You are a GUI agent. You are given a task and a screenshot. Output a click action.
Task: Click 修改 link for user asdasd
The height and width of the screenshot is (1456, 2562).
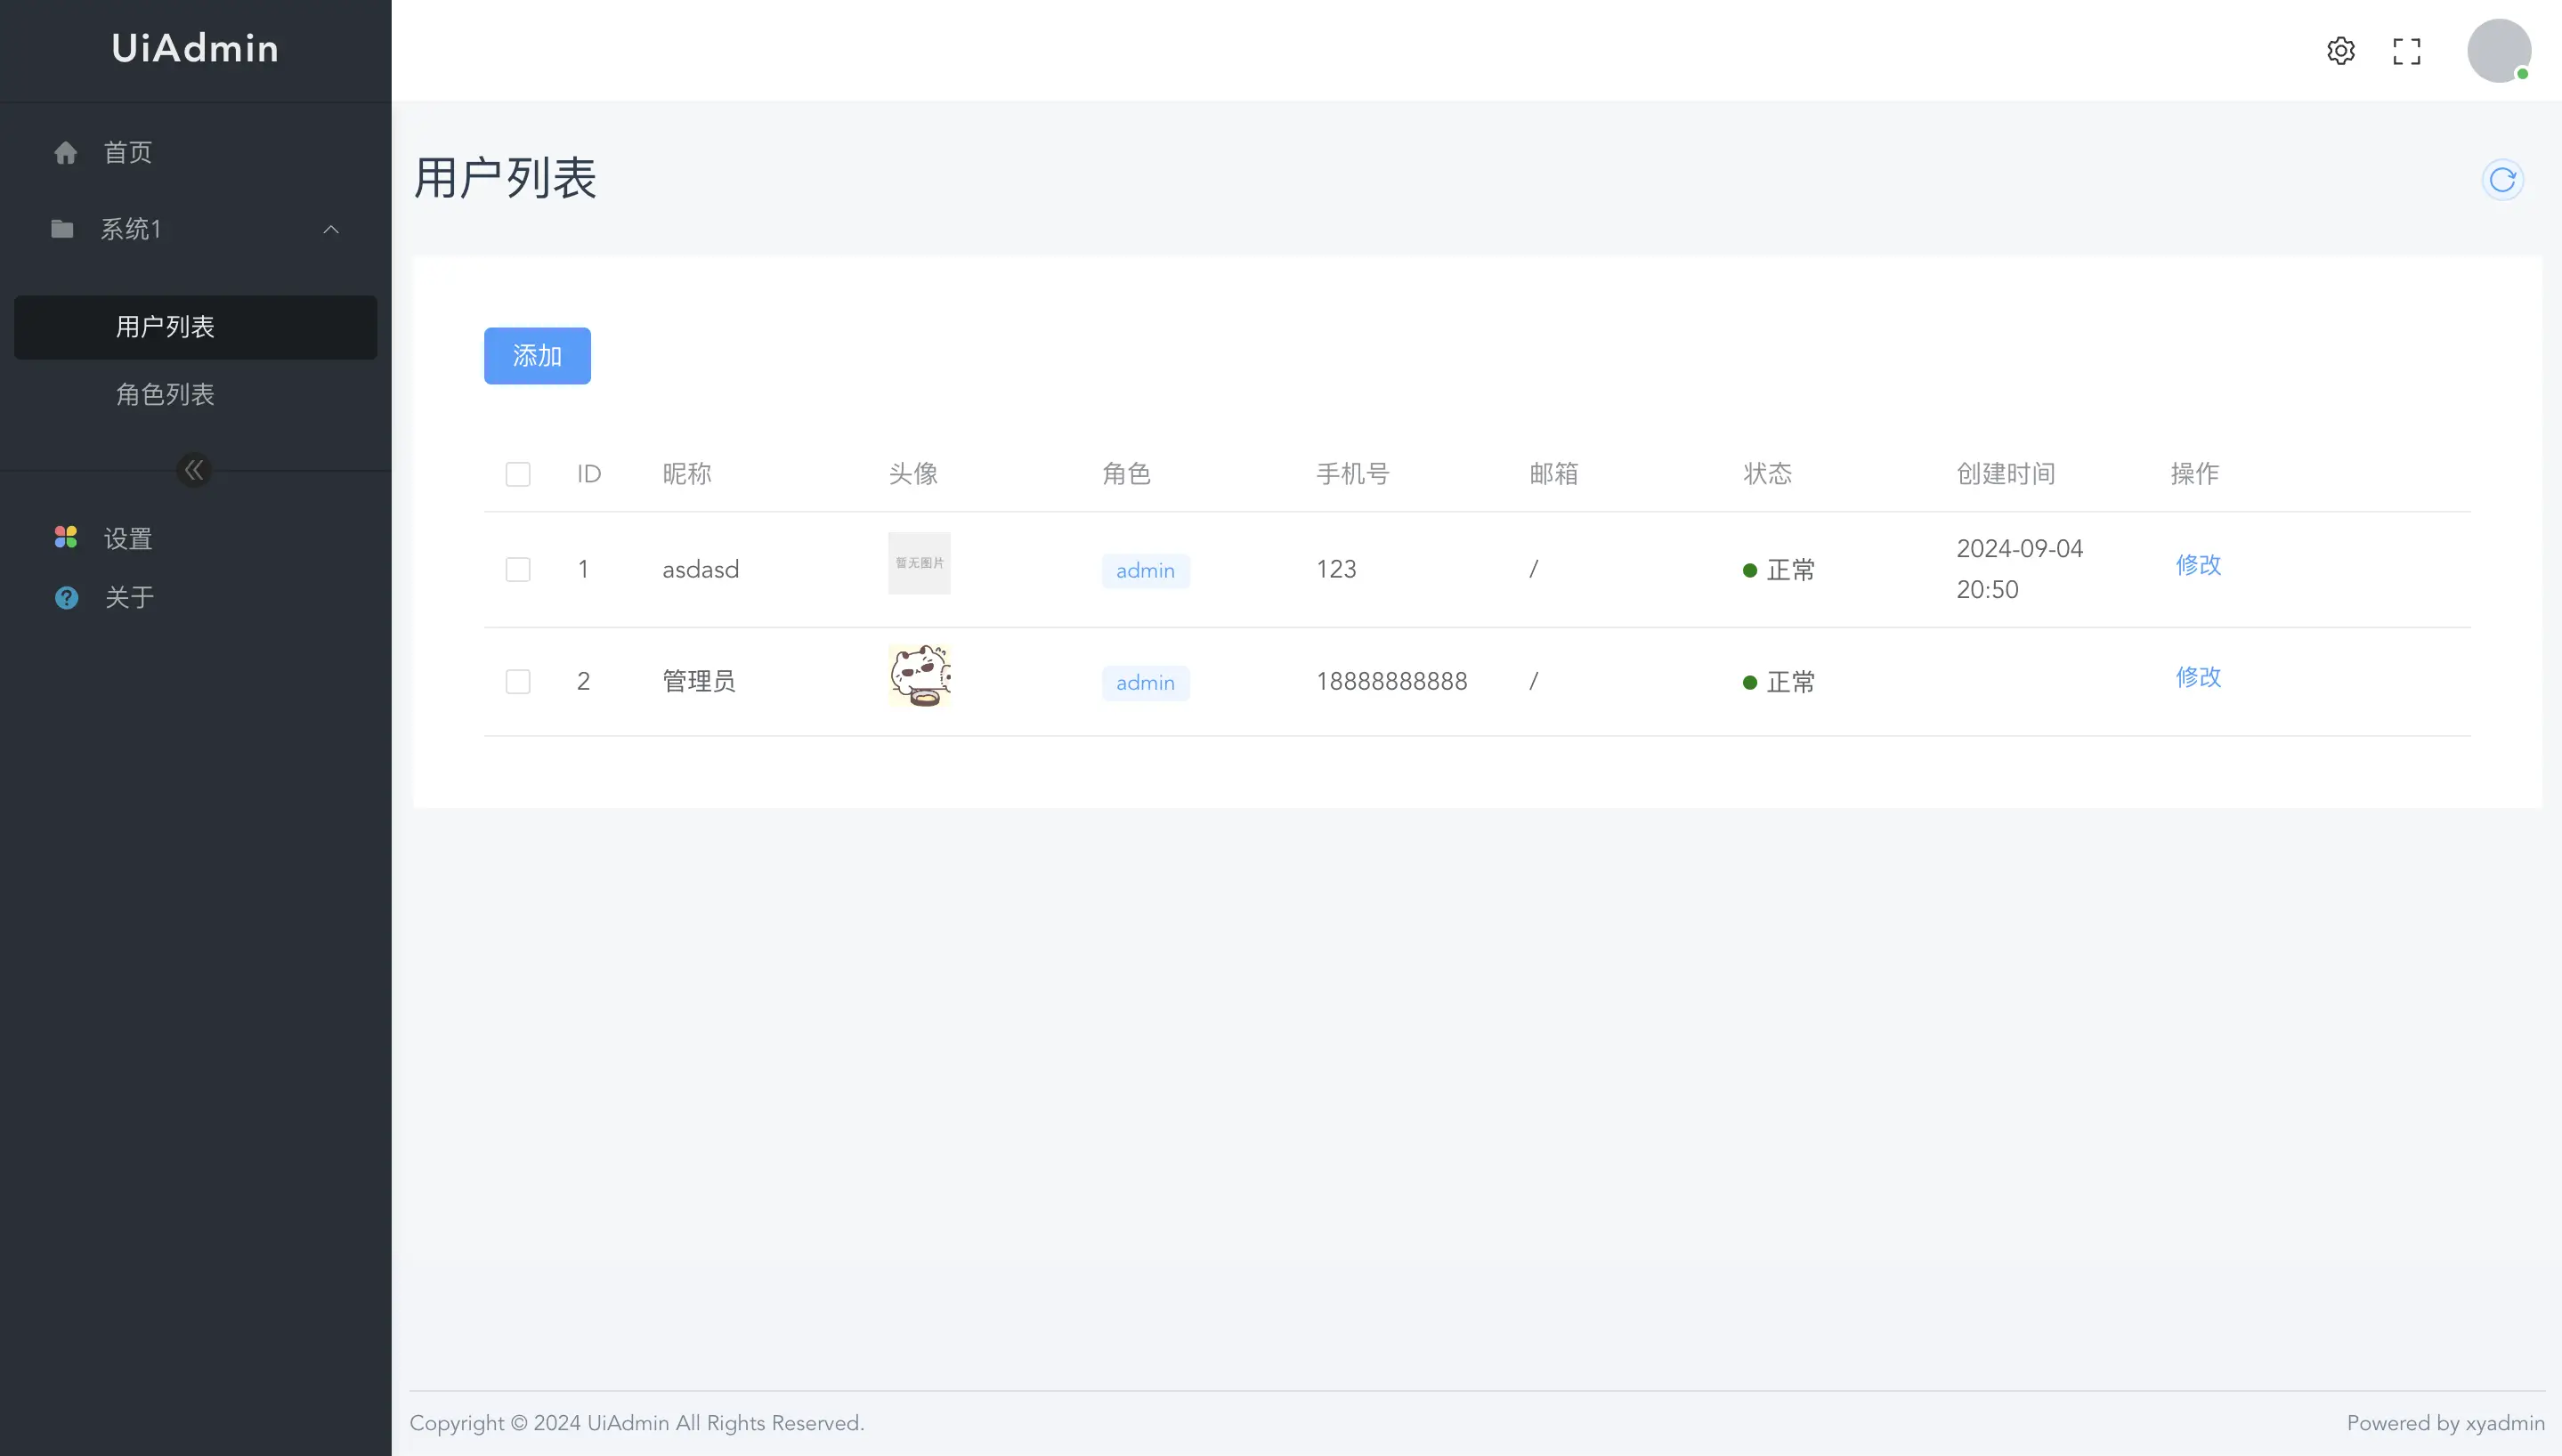point(2198,565)
